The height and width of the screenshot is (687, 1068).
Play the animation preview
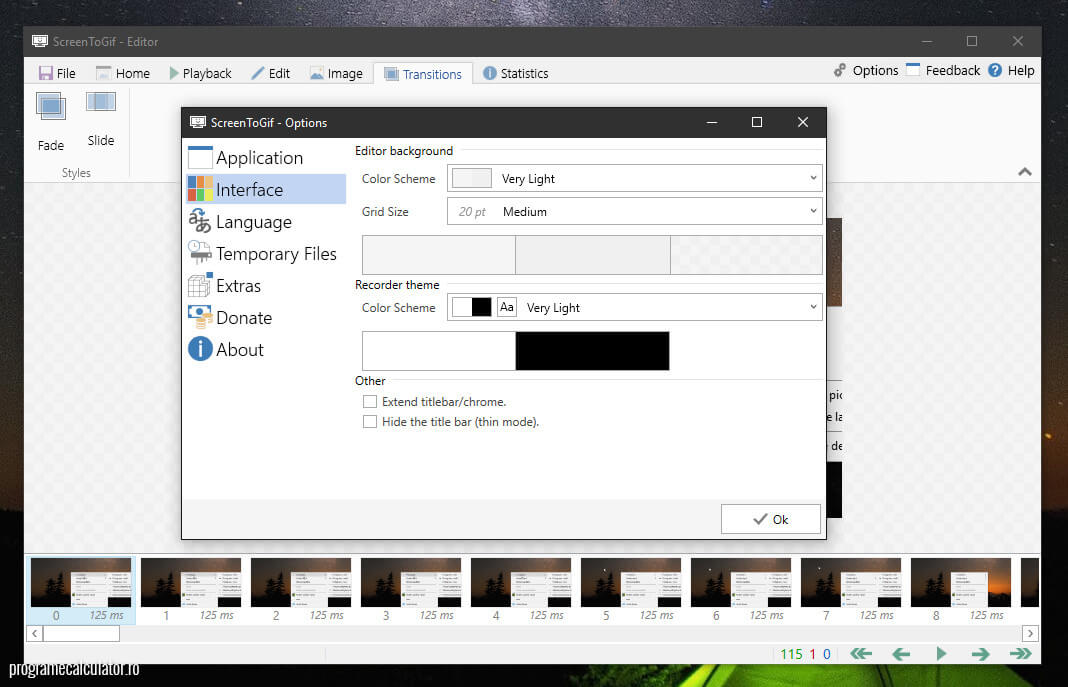tap(941, 654)
